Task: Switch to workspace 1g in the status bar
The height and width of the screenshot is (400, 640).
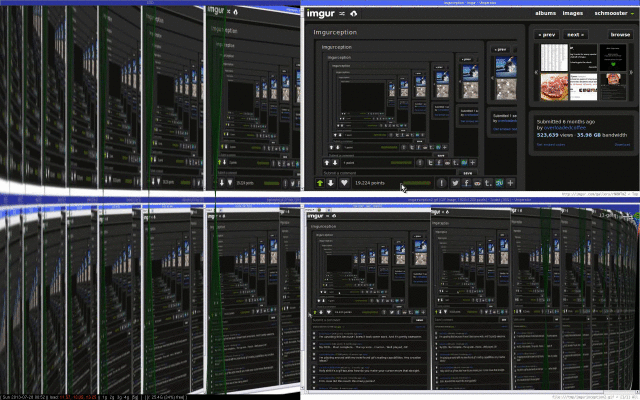Action: coord(105,397)
